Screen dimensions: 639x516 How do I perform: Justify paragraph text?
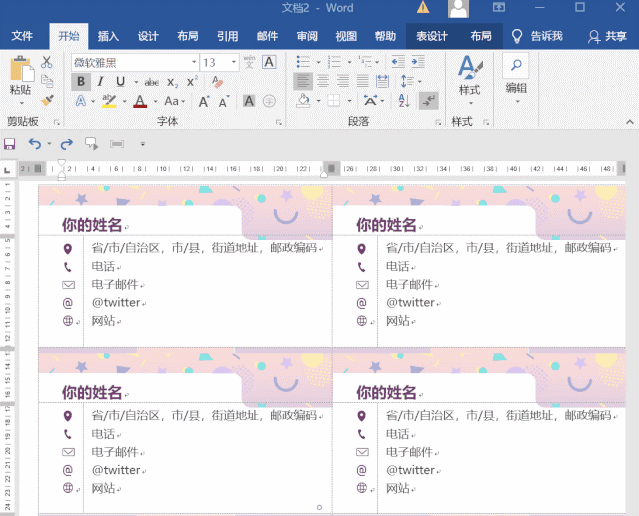click(363, 82)
